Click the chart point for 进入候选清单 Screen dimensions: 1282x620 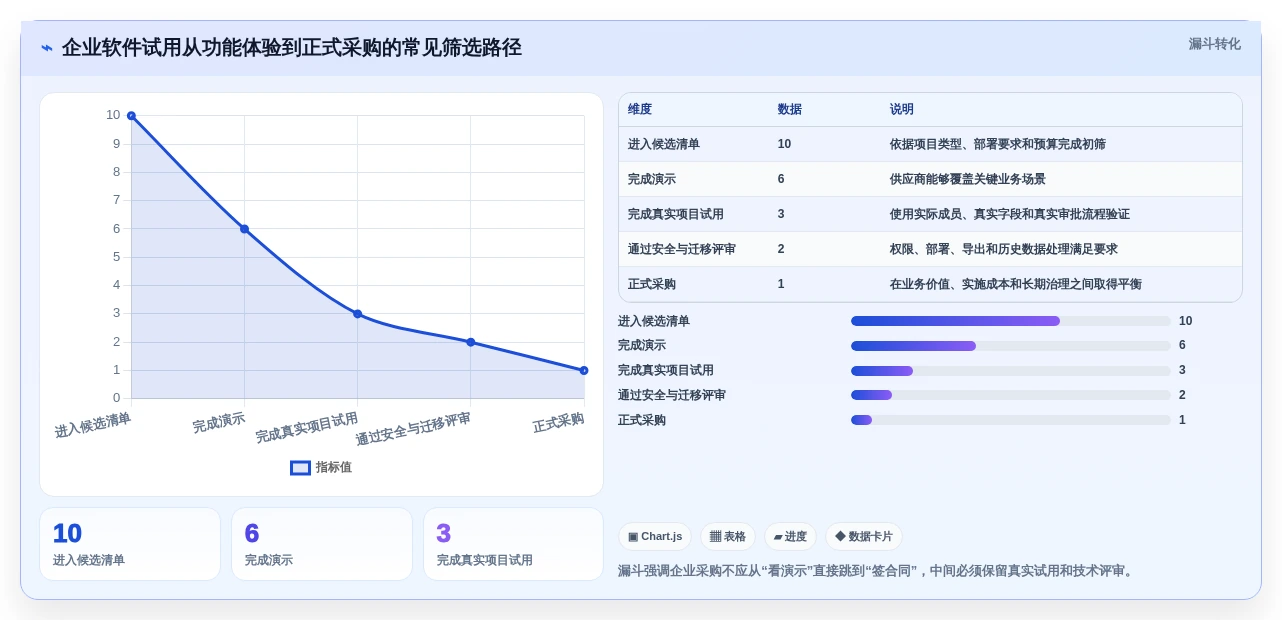coord(131,116)
